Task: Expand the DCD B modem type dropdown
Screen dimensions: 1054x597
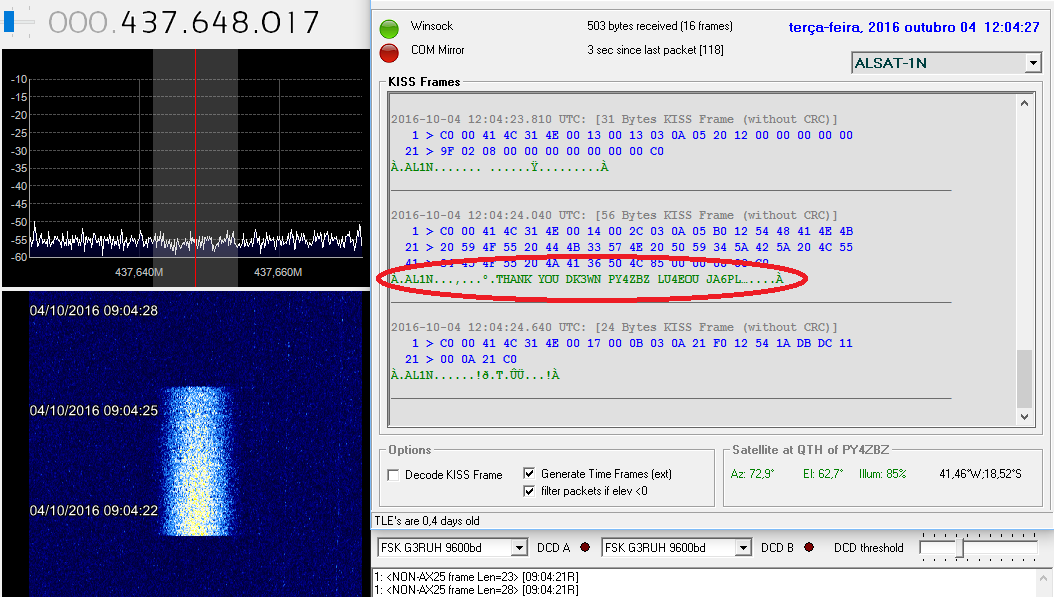Action: pos(742,548)
